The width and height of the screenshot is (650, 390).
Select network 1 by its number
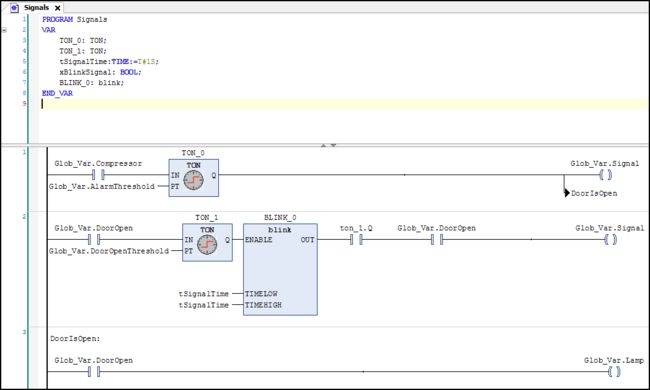coord(24,152)
